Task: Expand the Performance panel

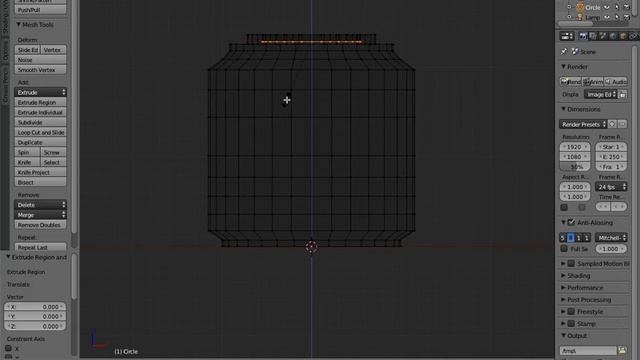Action: [563, 288]
